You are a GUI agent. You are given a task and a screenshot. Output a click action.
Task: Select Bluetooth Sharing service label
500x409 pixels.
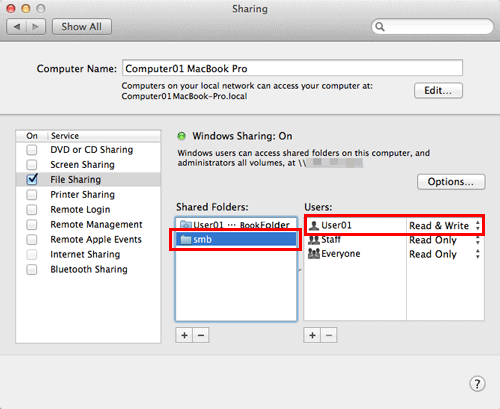click(x=89, y=269)
